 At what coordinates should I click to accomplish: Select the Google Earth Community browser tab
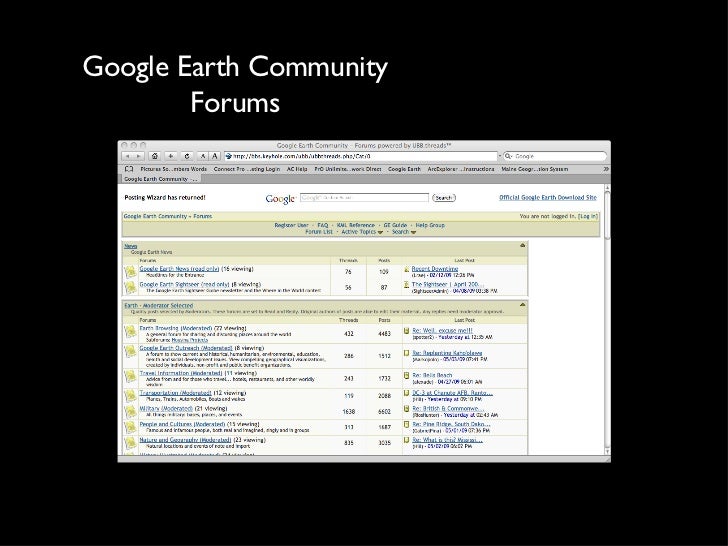click(161, 179)
